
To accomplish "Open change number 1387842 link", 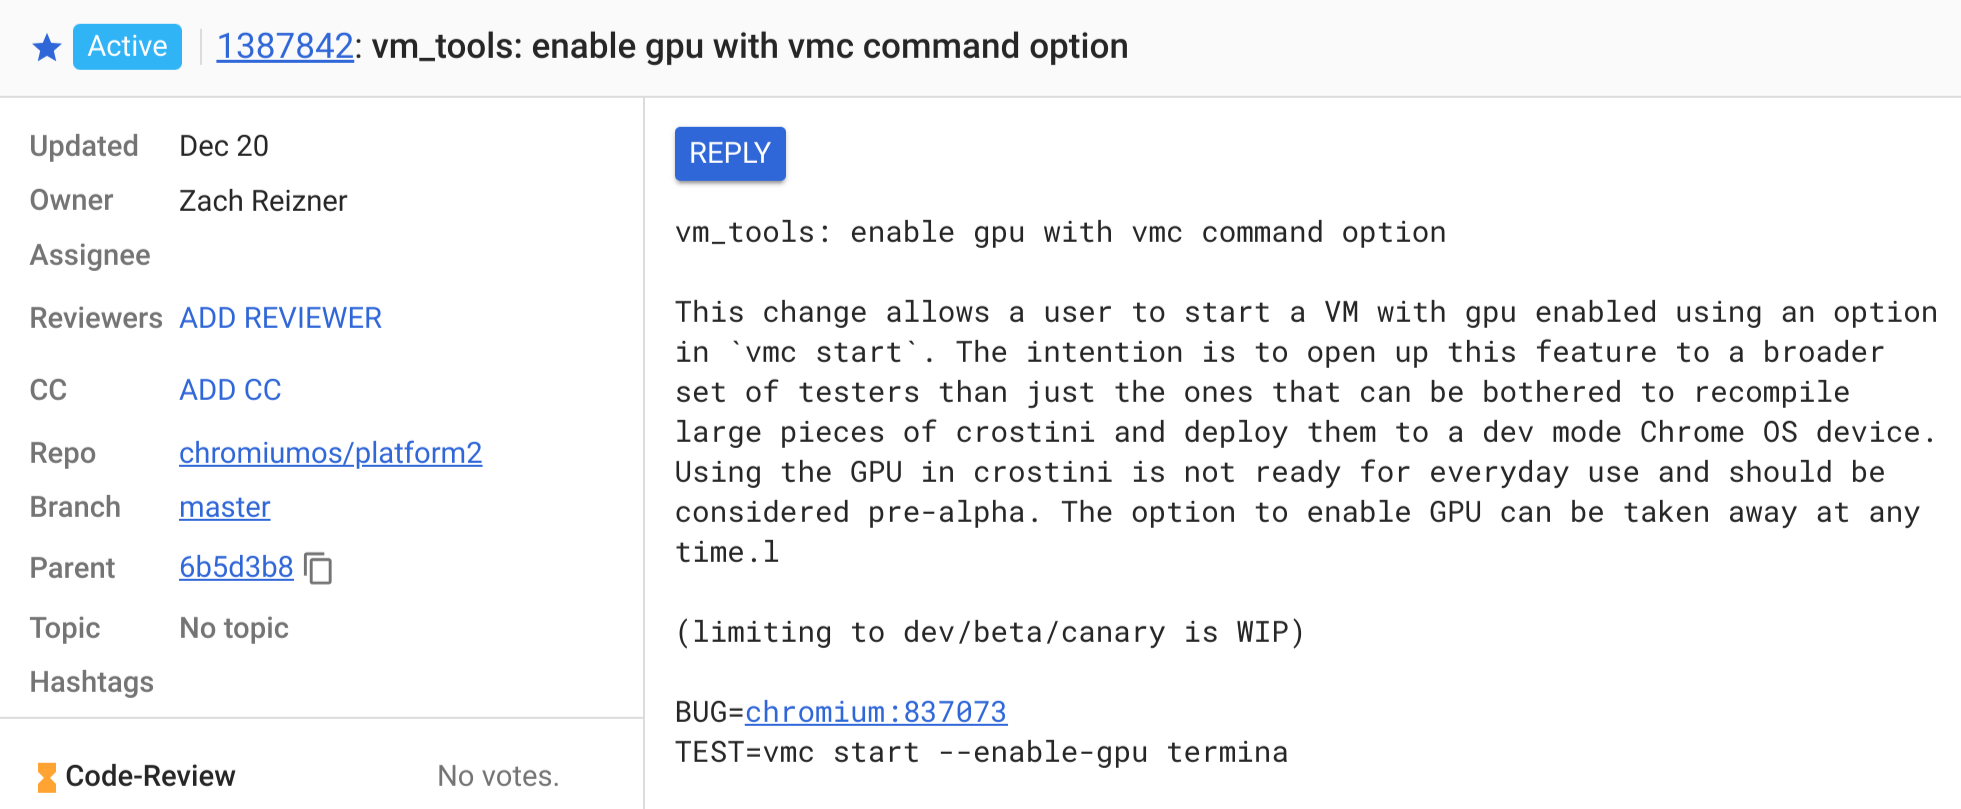I will point(284,47).
